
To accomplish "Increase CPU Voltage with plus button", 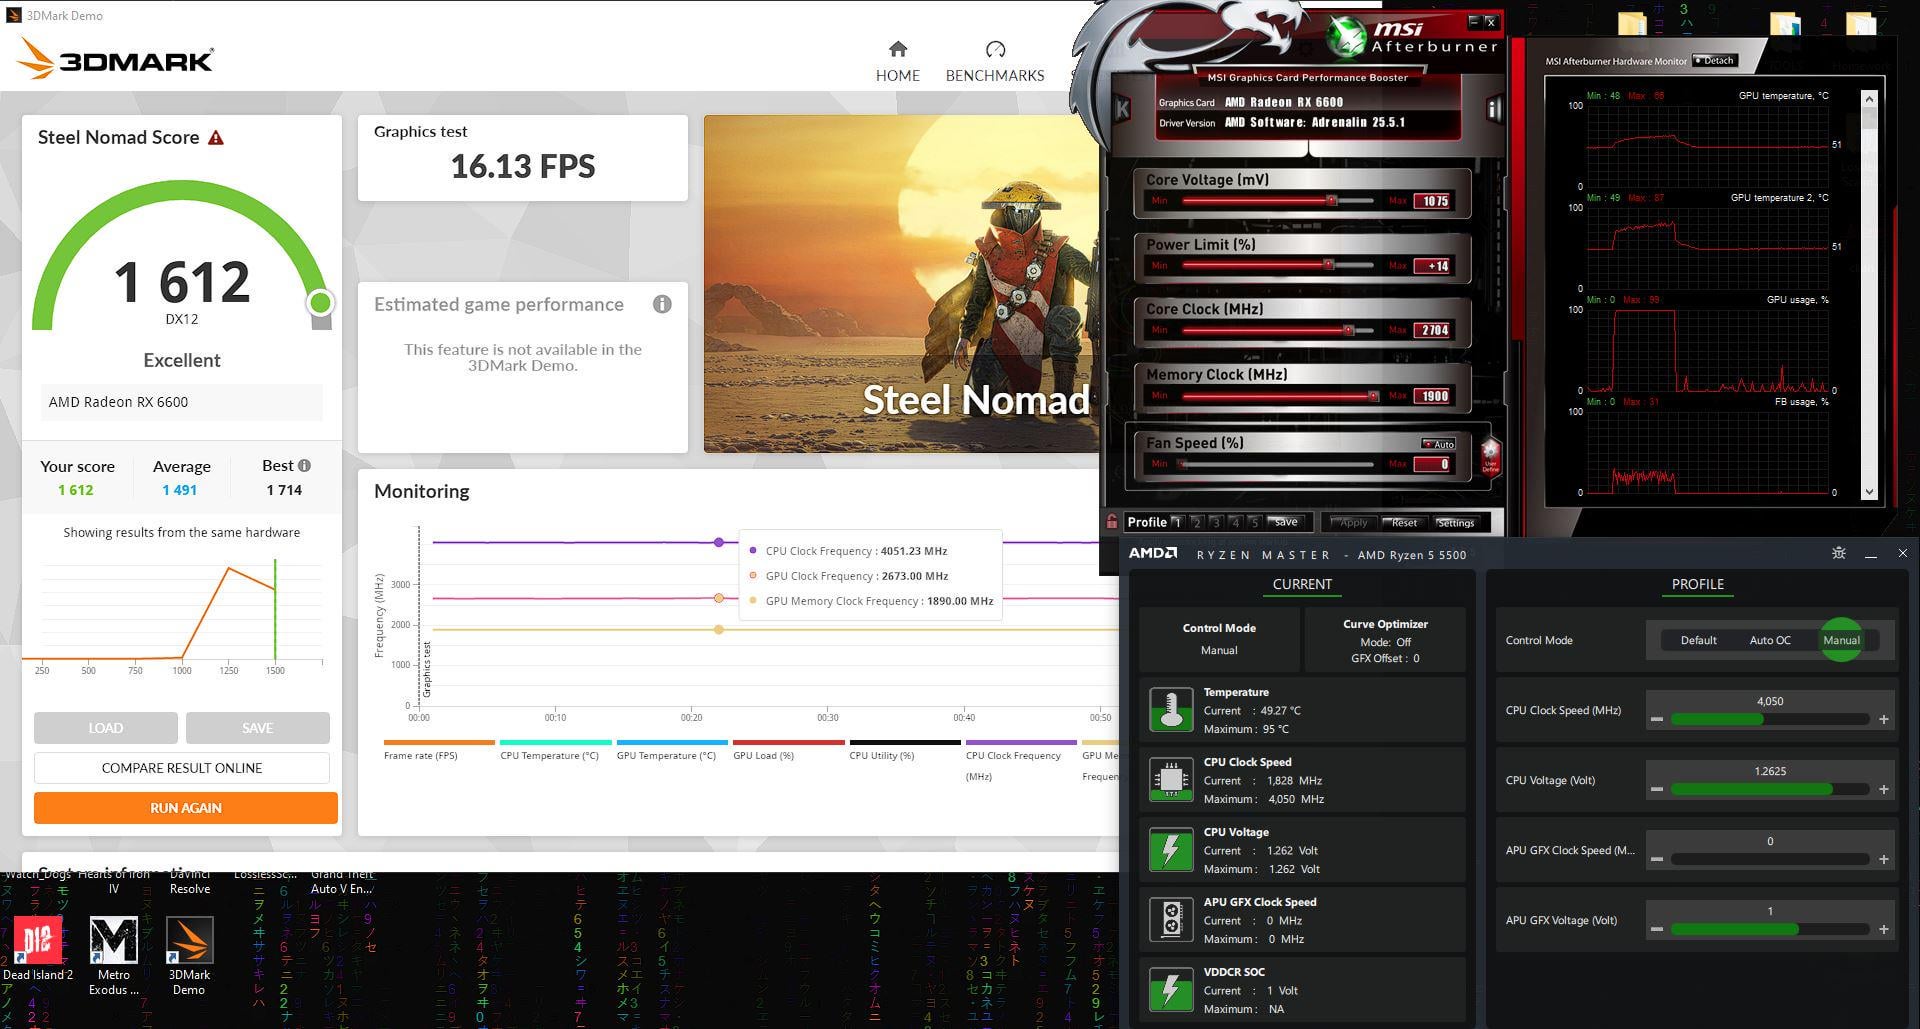I will click(1884, 790).
